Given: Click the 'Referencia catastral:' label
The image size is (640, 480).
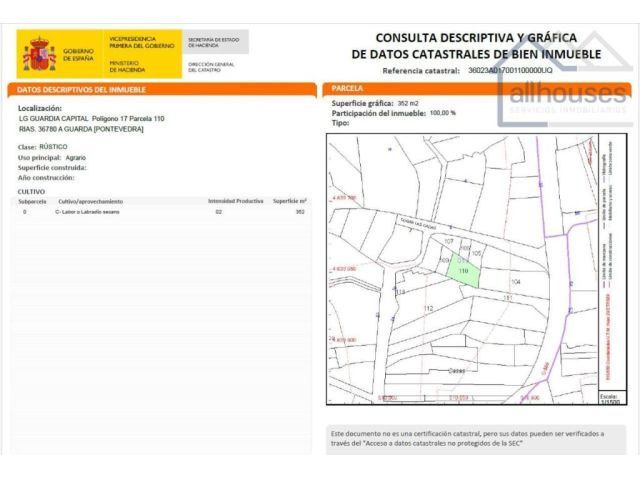Looking at the screenshot, I should 421,71.
